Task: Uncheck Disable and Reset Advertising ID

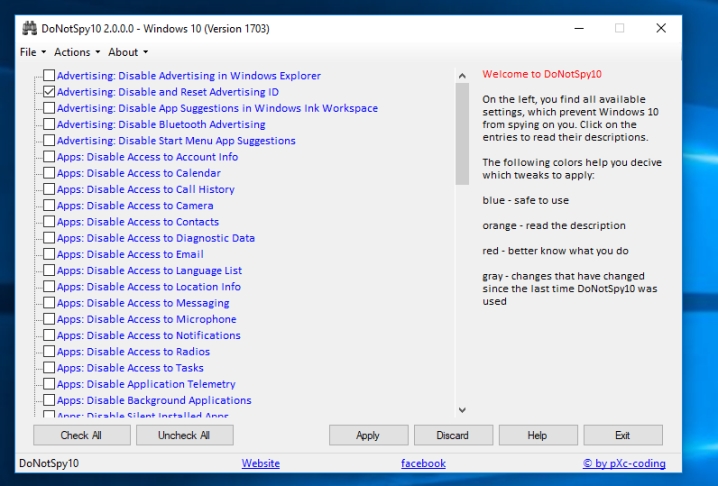Action: click(x=49, y=92)
